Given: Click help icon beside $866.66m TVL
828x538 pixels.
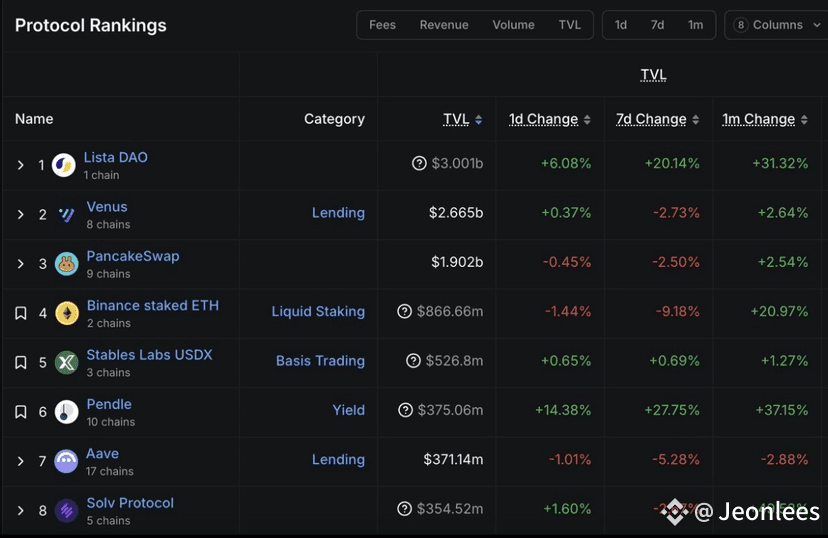Looking at the screenshot, I should coord(404,312).
